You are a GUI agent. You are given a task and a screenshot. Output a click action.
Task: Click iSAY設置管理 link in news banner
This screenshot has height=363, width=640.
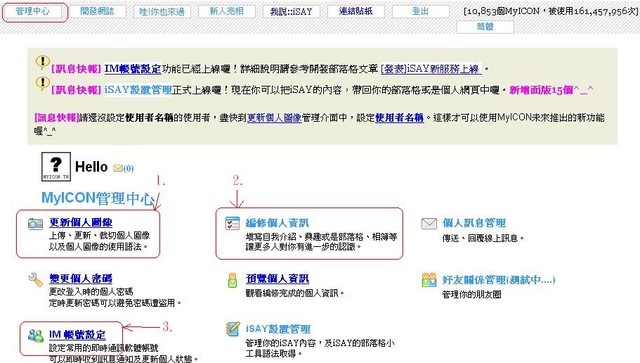pos(138,89)
